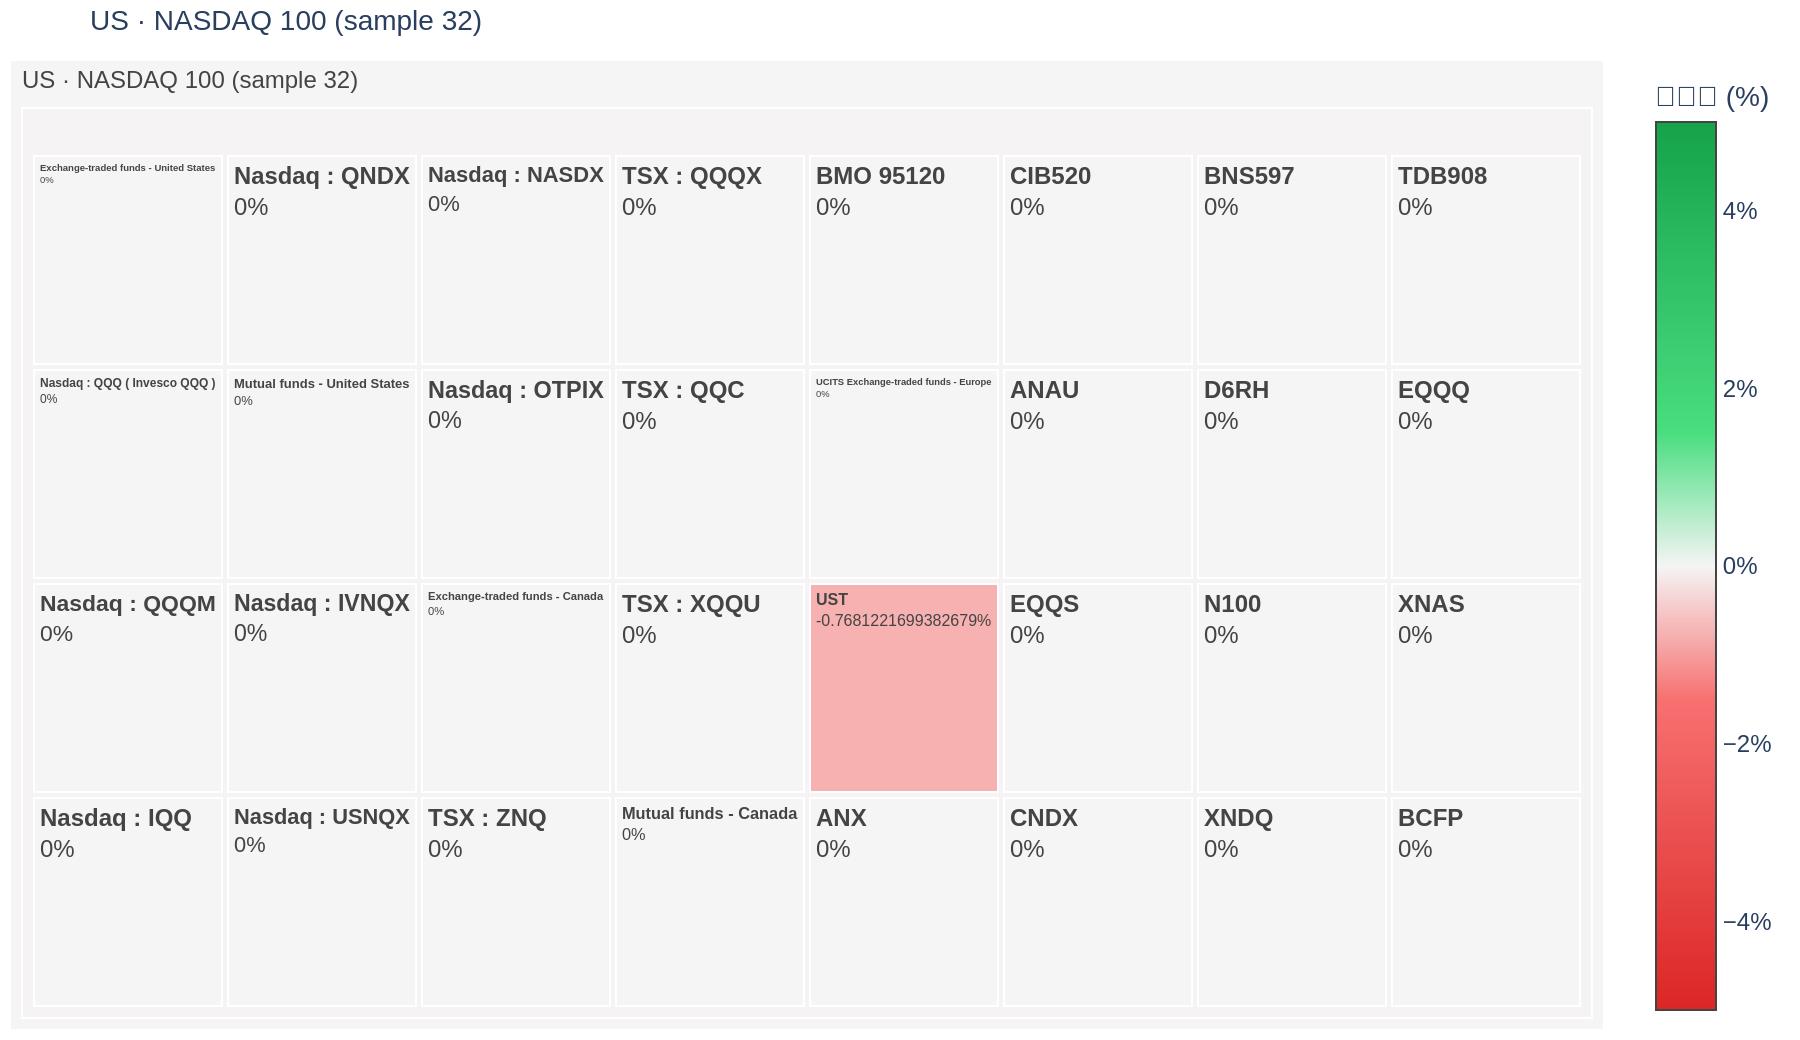Select the ANX tile
Image resolution: width=1800 pixels, height=1040 pixels.
pyautogui.click(x=904, y=902)
